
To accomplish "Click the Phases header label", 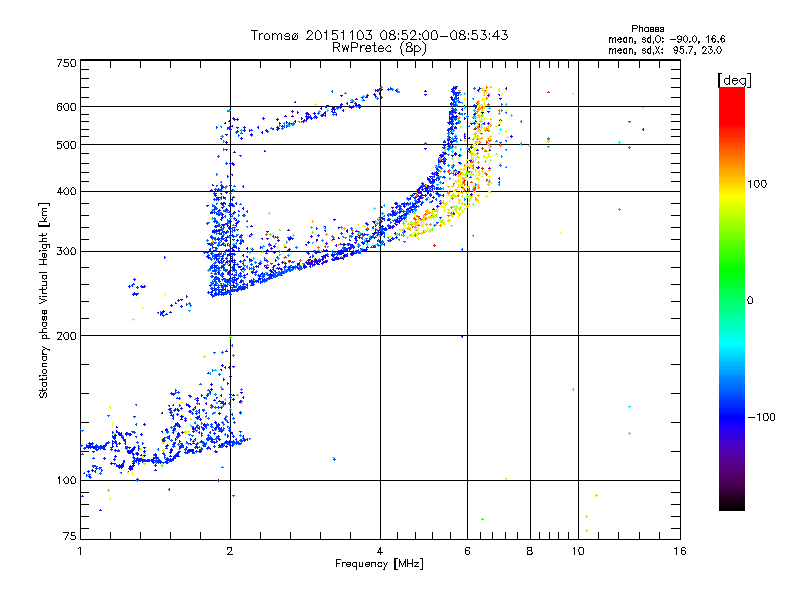I will coord(647,29).
